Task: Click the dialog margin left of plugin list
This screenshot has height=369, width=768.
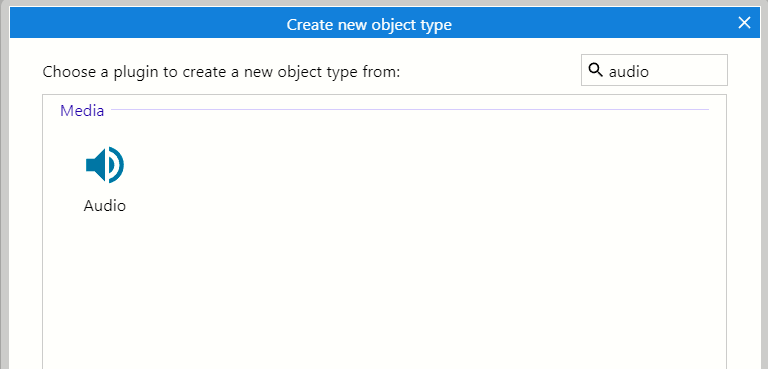Action: (26, 221)
